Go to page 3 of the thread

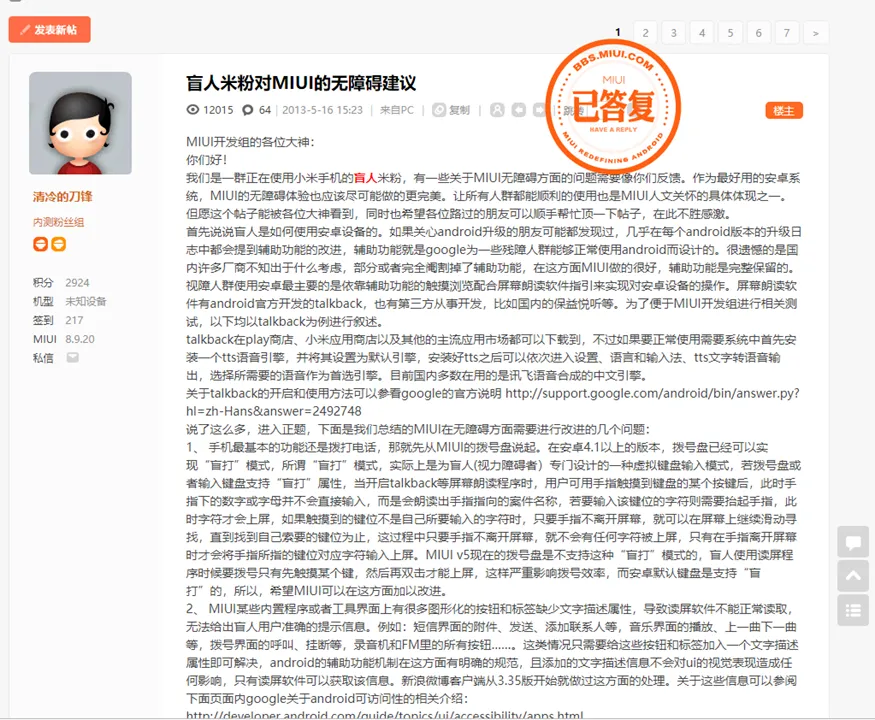674,33
